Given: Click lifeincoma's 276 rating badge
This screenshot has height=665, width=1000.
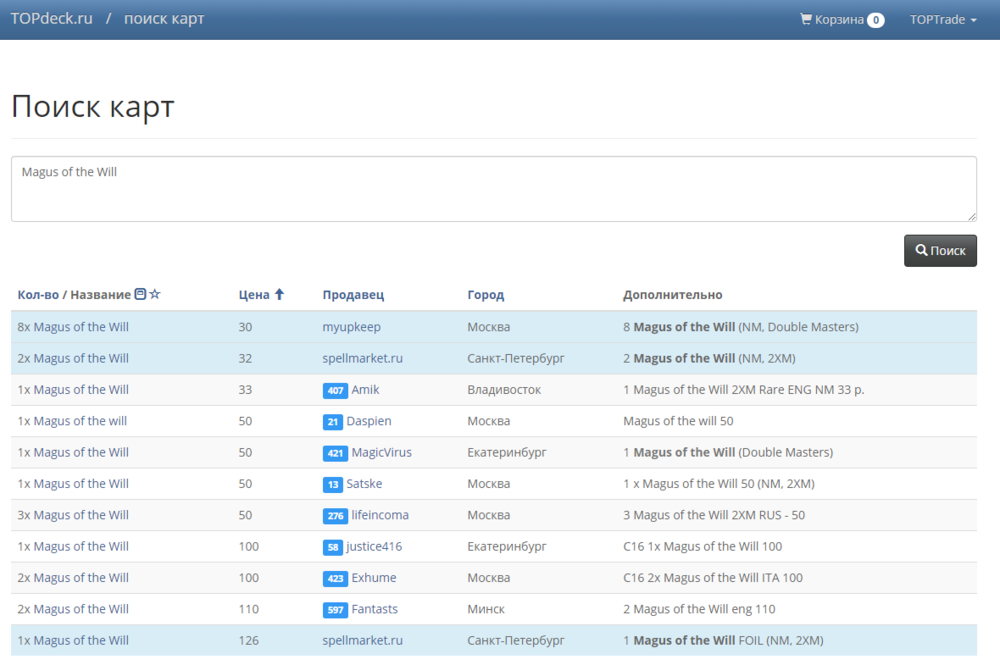Looking at the screenshot, I should [335, 516].
